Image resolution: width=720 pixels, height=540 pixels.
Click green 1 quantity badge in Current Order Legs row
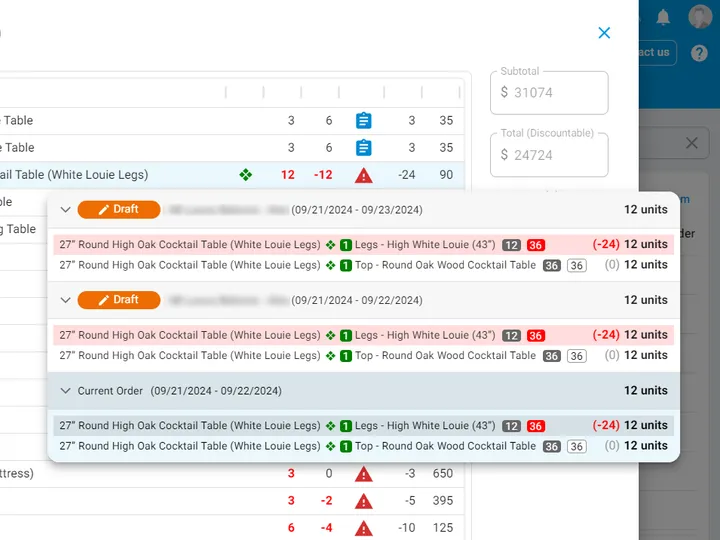[346, 426]
